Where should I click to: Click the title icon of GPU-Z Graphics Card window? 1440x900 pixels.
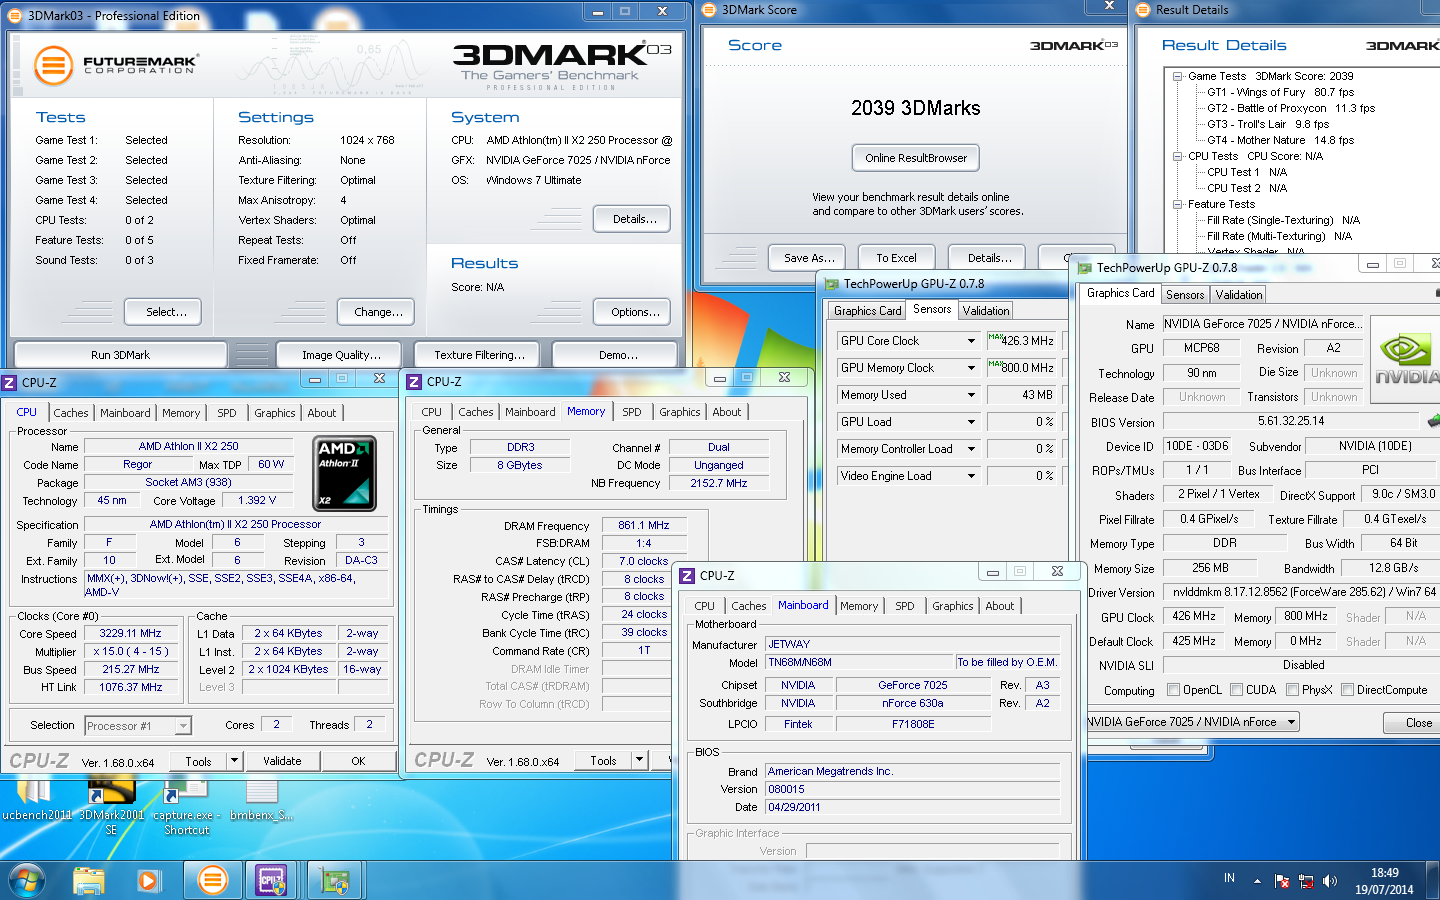[1084, 267]
